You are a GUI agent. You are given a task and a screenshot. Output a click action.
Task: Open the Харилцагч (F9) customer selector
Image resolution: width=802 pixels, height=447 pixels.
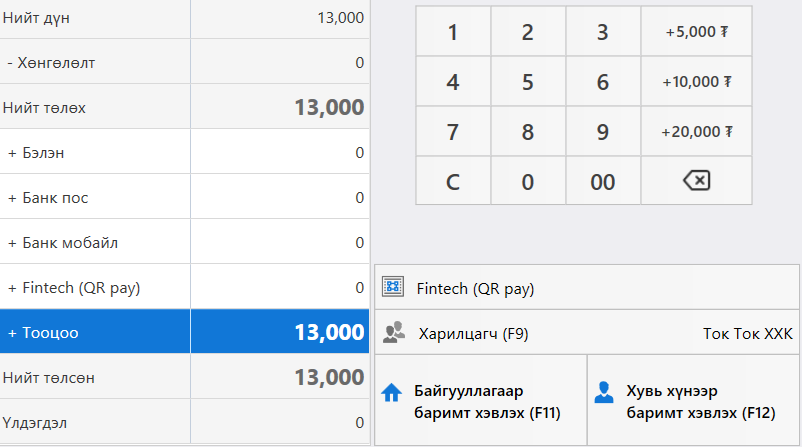[x=587, y=333]
